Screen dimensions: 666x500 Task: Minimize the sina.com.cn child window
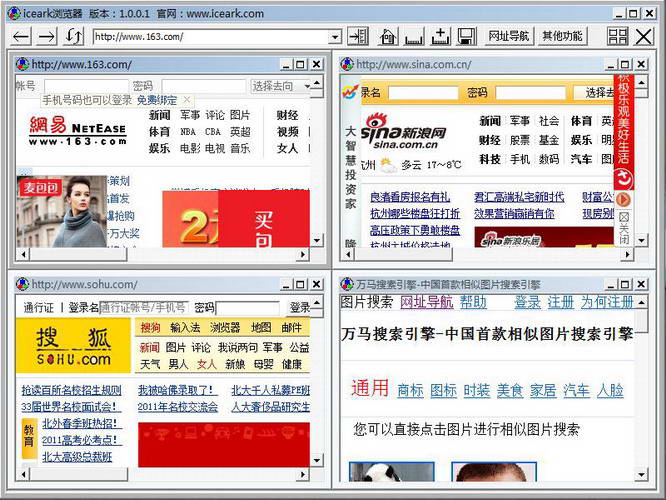pos(610,64)
